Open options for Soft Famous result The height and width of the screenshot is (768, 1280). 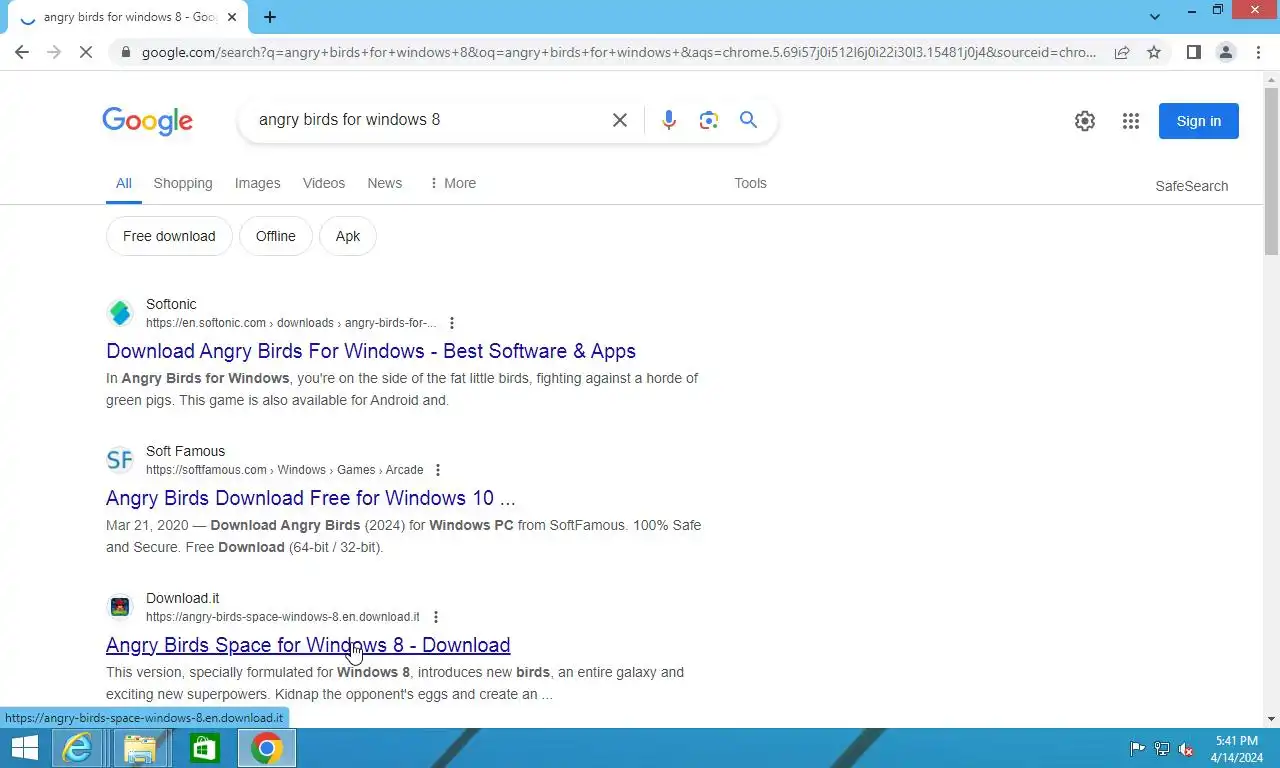pyautogui.click(x=438, y=470)
